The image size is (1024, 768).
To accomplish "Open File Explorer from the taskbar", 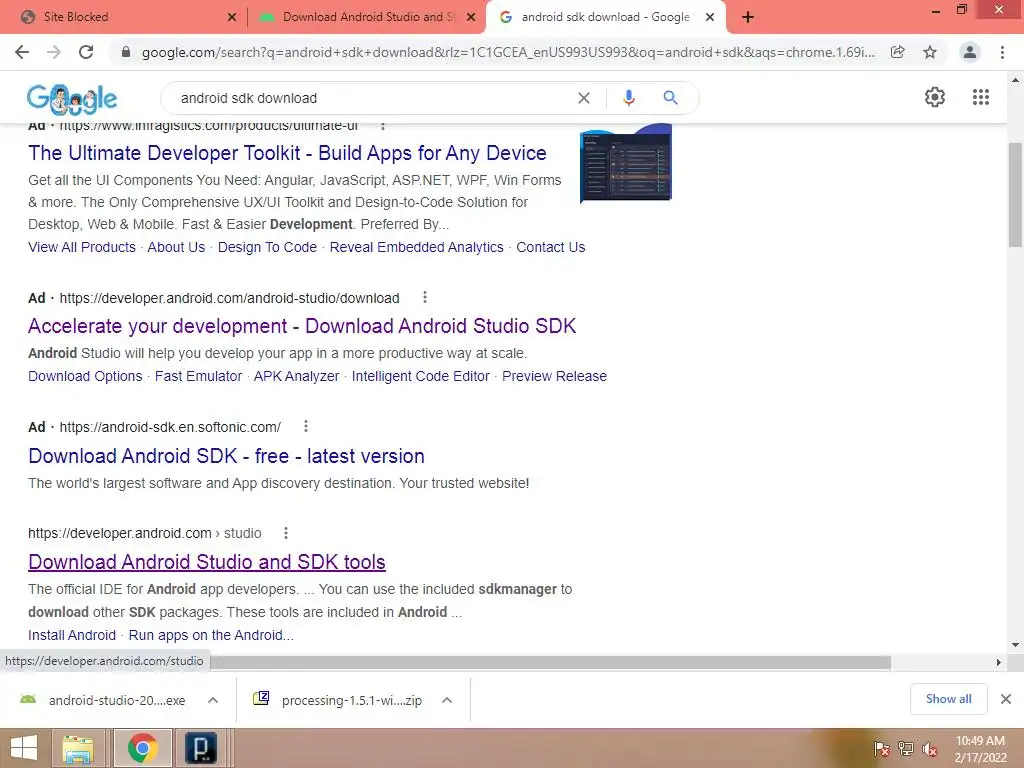I will tap(78, 748).
